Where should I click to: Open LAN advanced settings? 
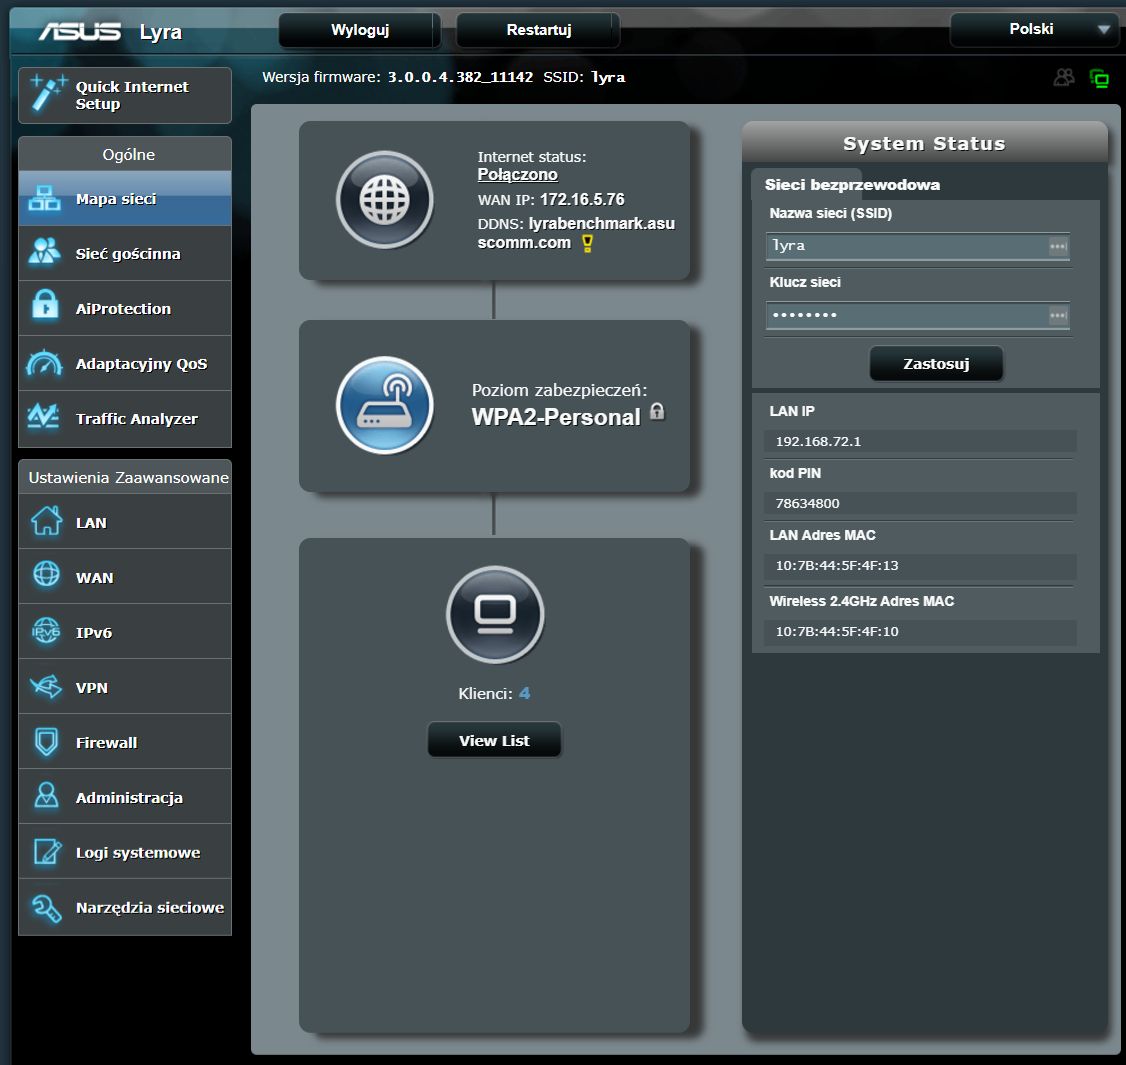click(x=125, y=522)
